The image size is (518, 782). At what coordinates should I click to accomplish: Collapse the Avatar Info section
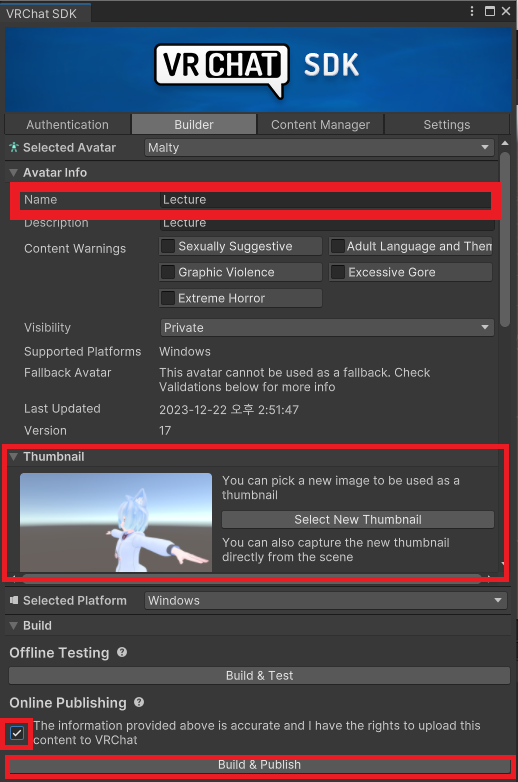(13, 173)
